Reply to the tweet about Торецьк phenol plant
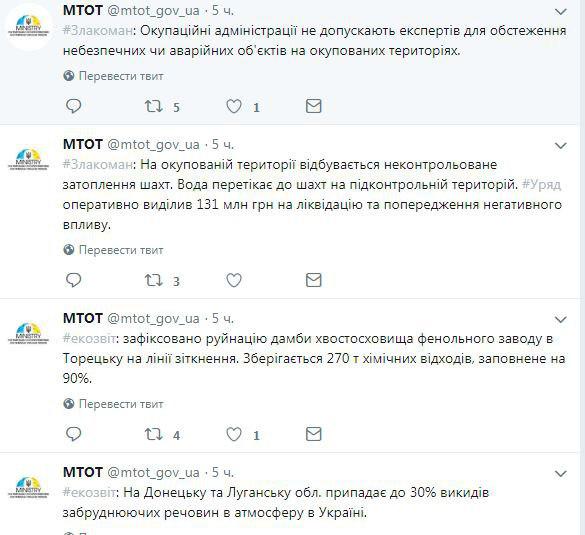This screenshot has width=585, height=535. (x=73, y=434)
